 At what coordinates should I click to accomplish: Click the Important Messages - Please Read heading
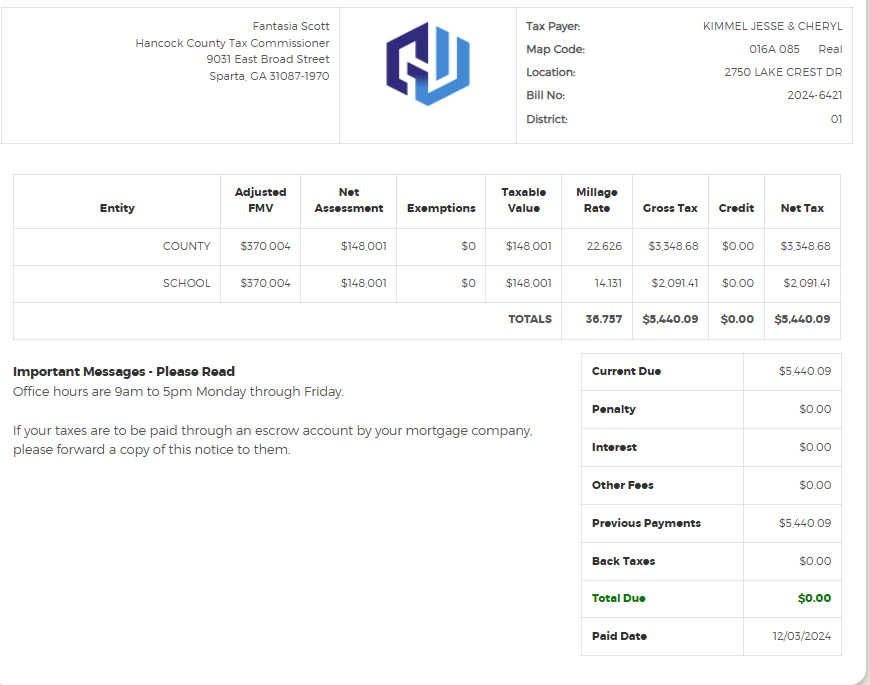click(x=124, y=371)
